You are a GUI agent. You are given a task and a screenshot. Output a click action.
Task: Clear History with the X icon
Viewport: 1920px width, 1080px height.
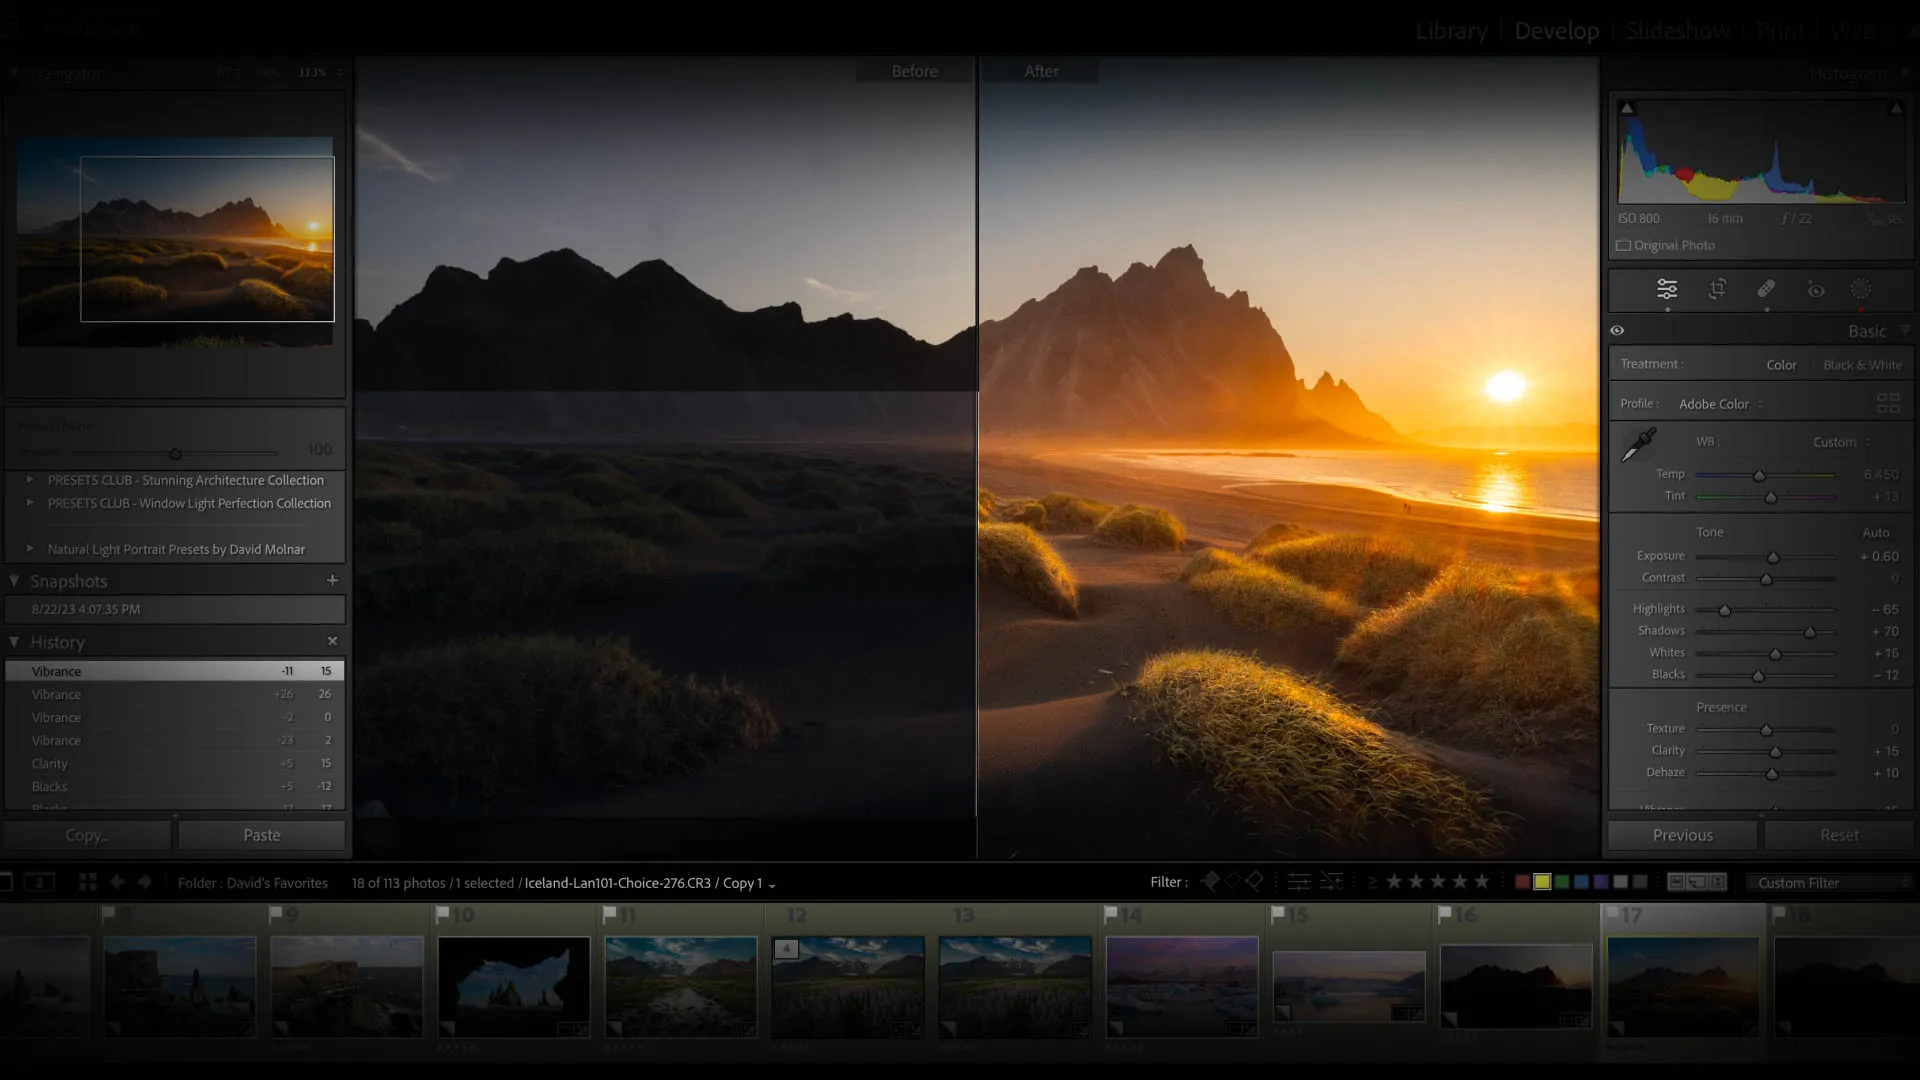click(332, 641)
